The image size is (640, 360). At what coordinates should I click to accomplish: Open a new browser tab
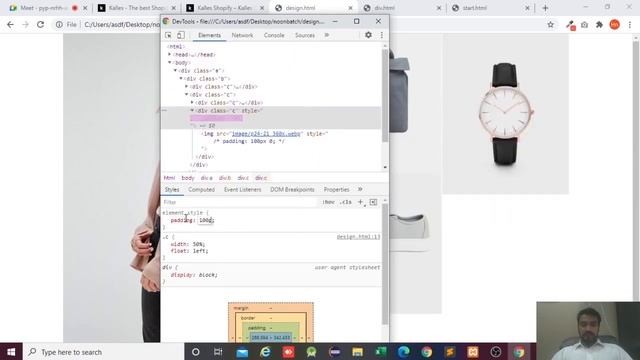point(545,8)
